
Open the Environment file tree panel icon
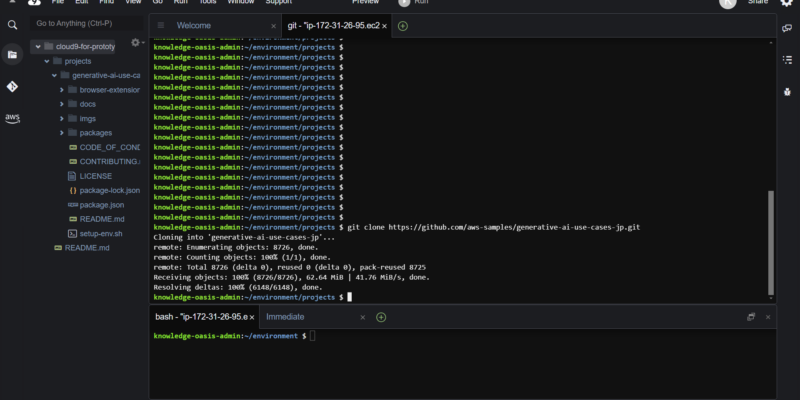[x=12, y=55]
